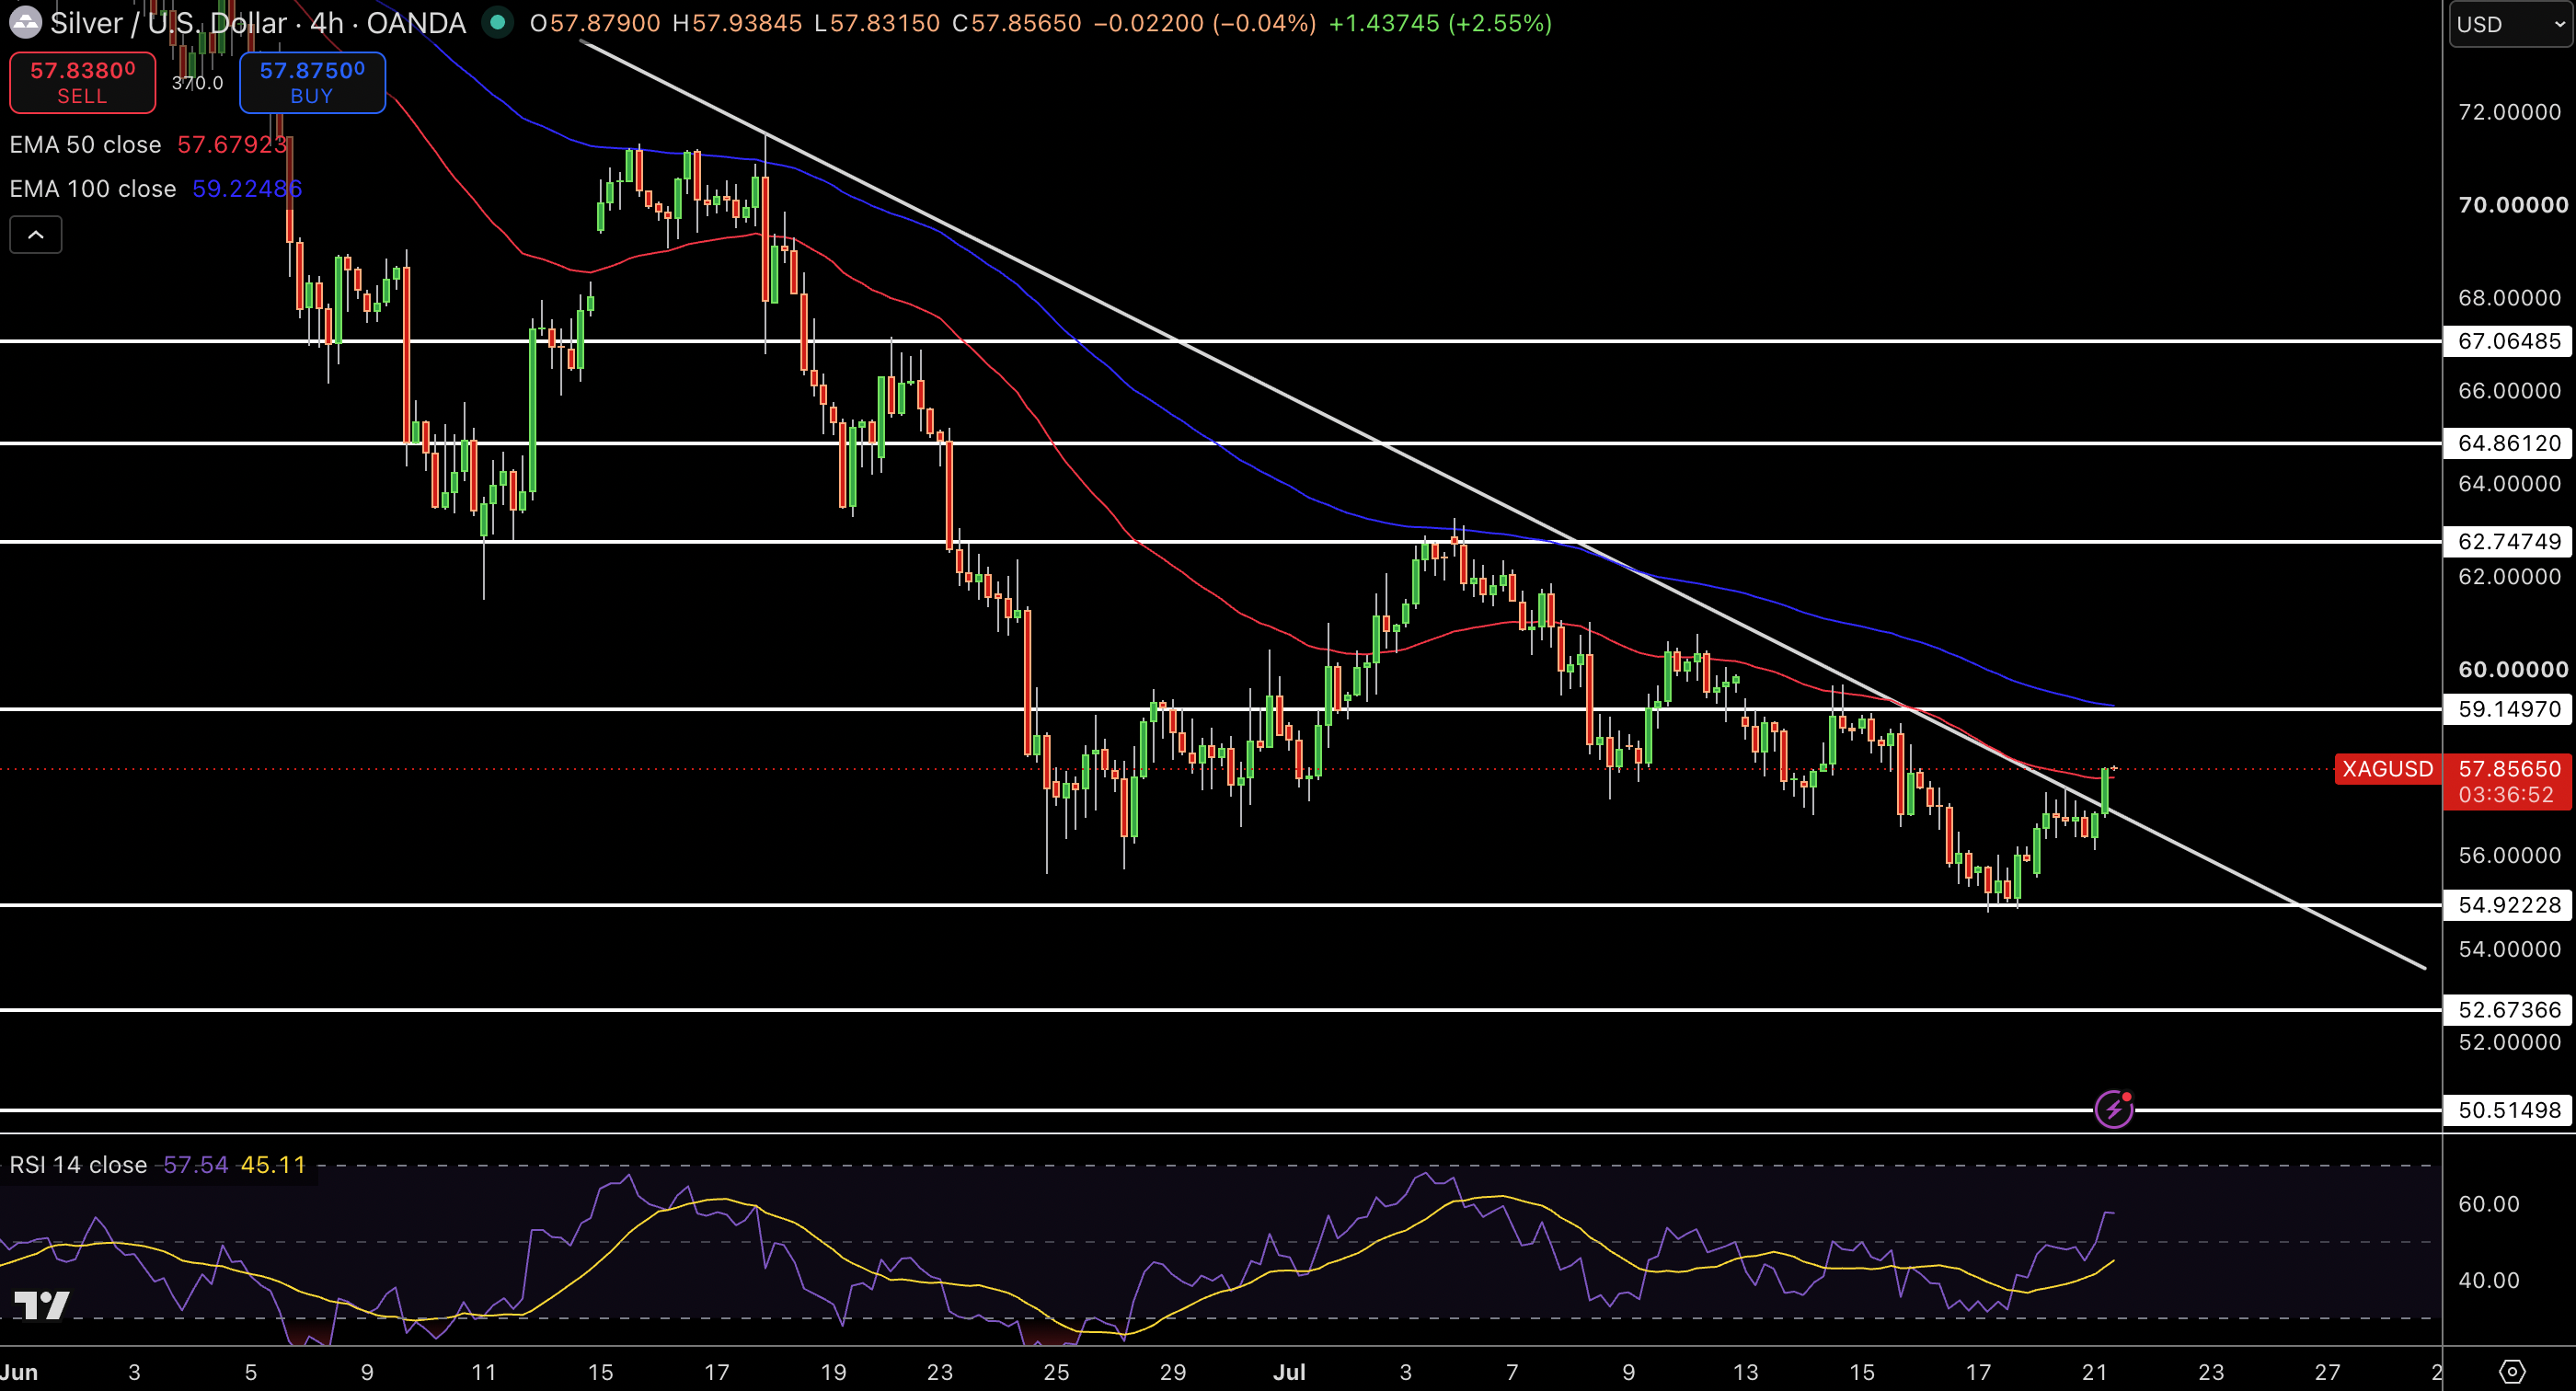Click the Jun label on time axis
This screenshot has width=2576, height=1391.
pyautogui.click(x=19, y=1372)
